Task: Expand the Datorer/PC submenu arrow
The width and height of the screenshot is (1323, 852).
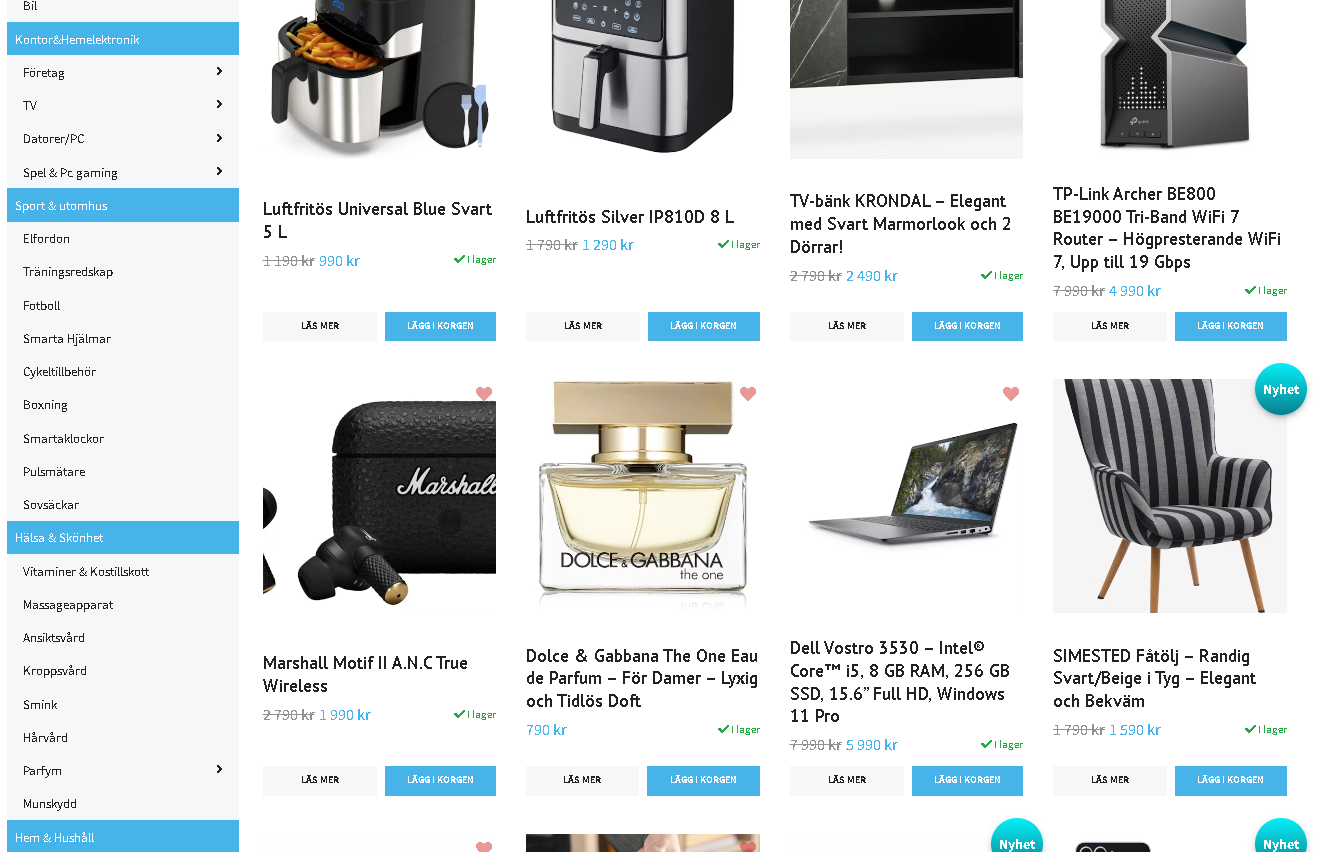Action: [219, 138]
